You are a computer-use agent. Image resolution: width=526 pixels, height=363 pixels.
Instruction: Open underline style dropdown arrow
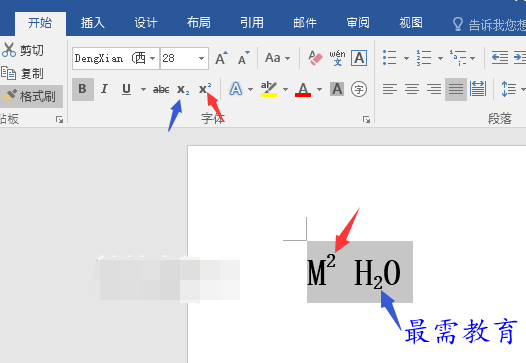coord(144,89)
